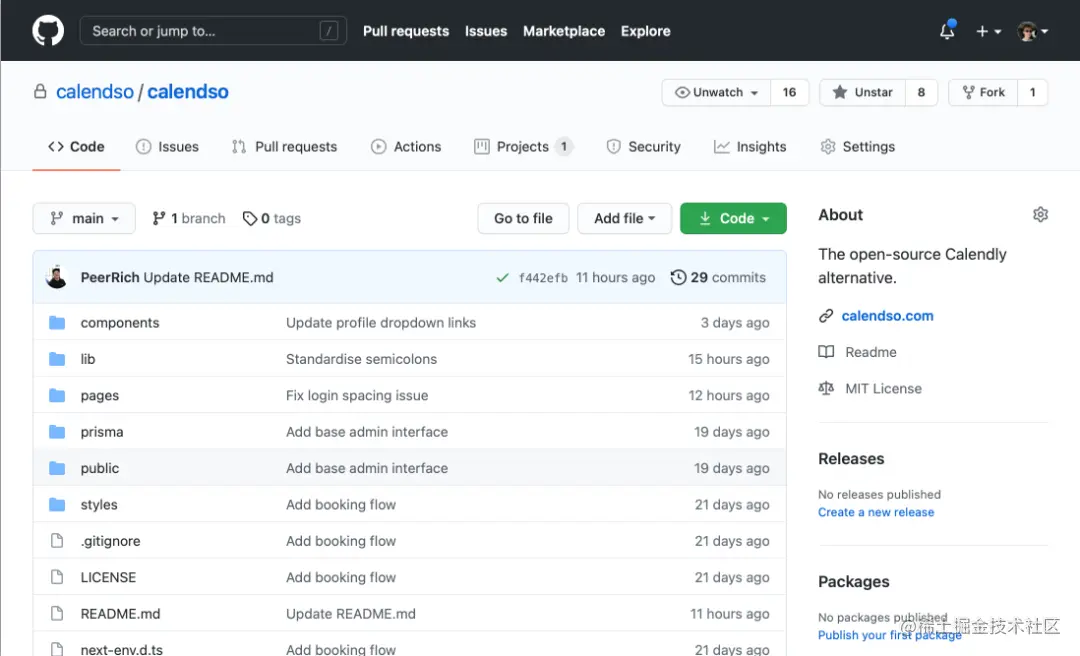The image size is (1080, 656).
Task: Open the LICENSE file
Action: point(108,577)
